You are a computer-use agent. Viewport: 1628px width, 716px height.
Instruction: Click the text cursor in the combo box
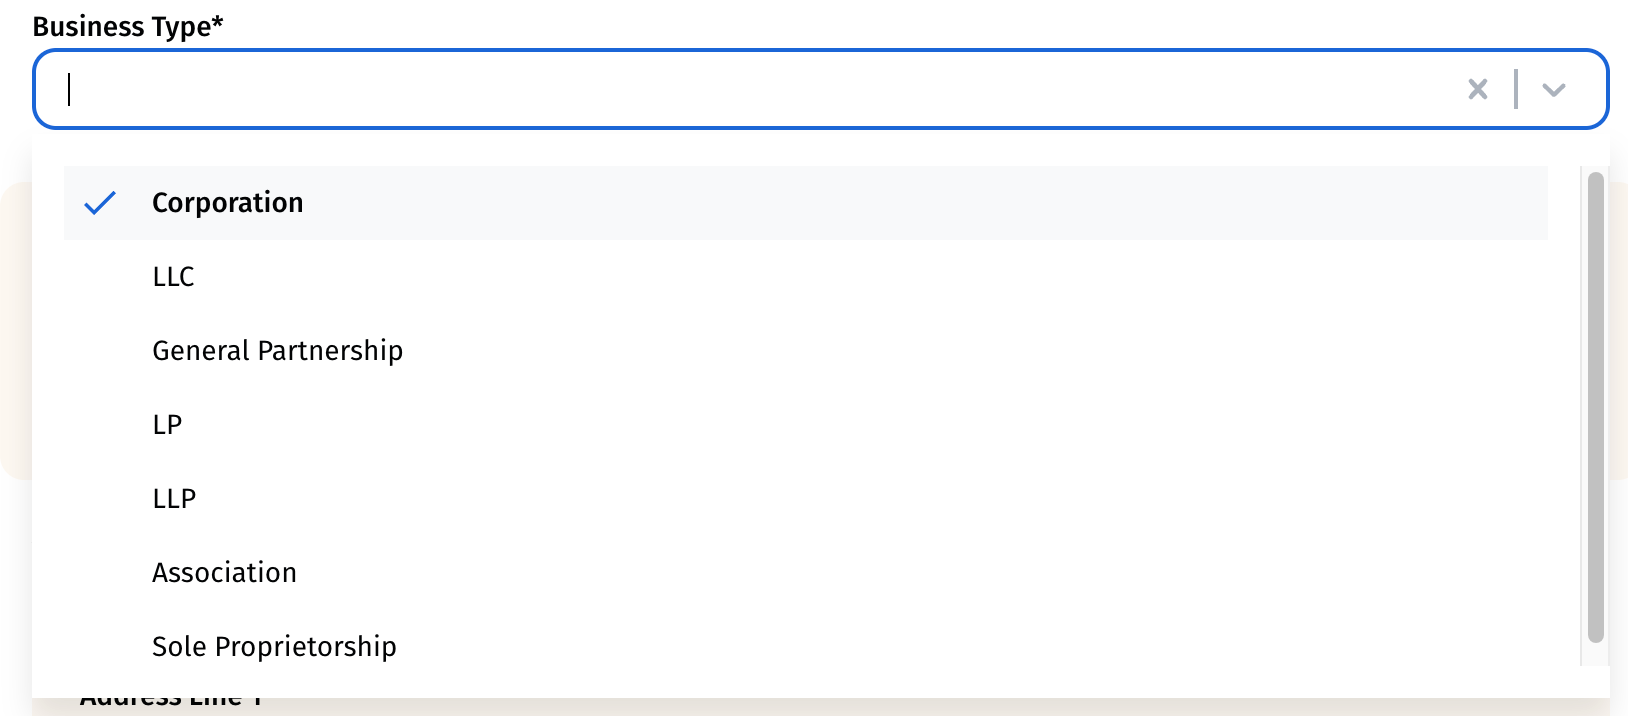coord(69,90)
